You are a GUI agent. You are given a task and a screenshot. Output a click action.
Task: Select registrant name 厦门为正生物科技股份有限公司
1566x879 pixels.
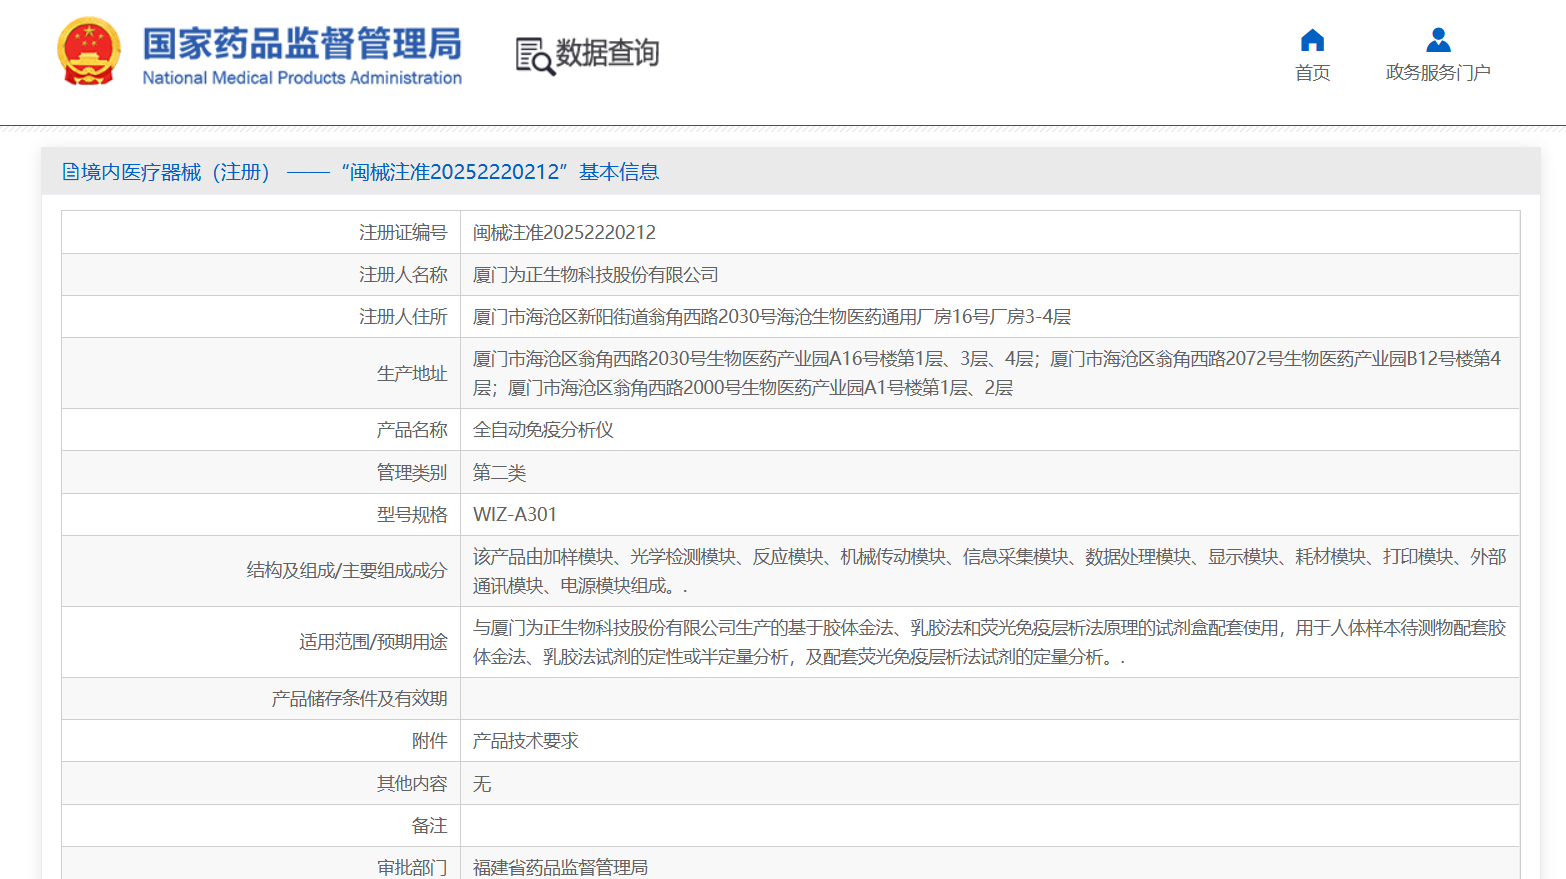click(596, 275)
